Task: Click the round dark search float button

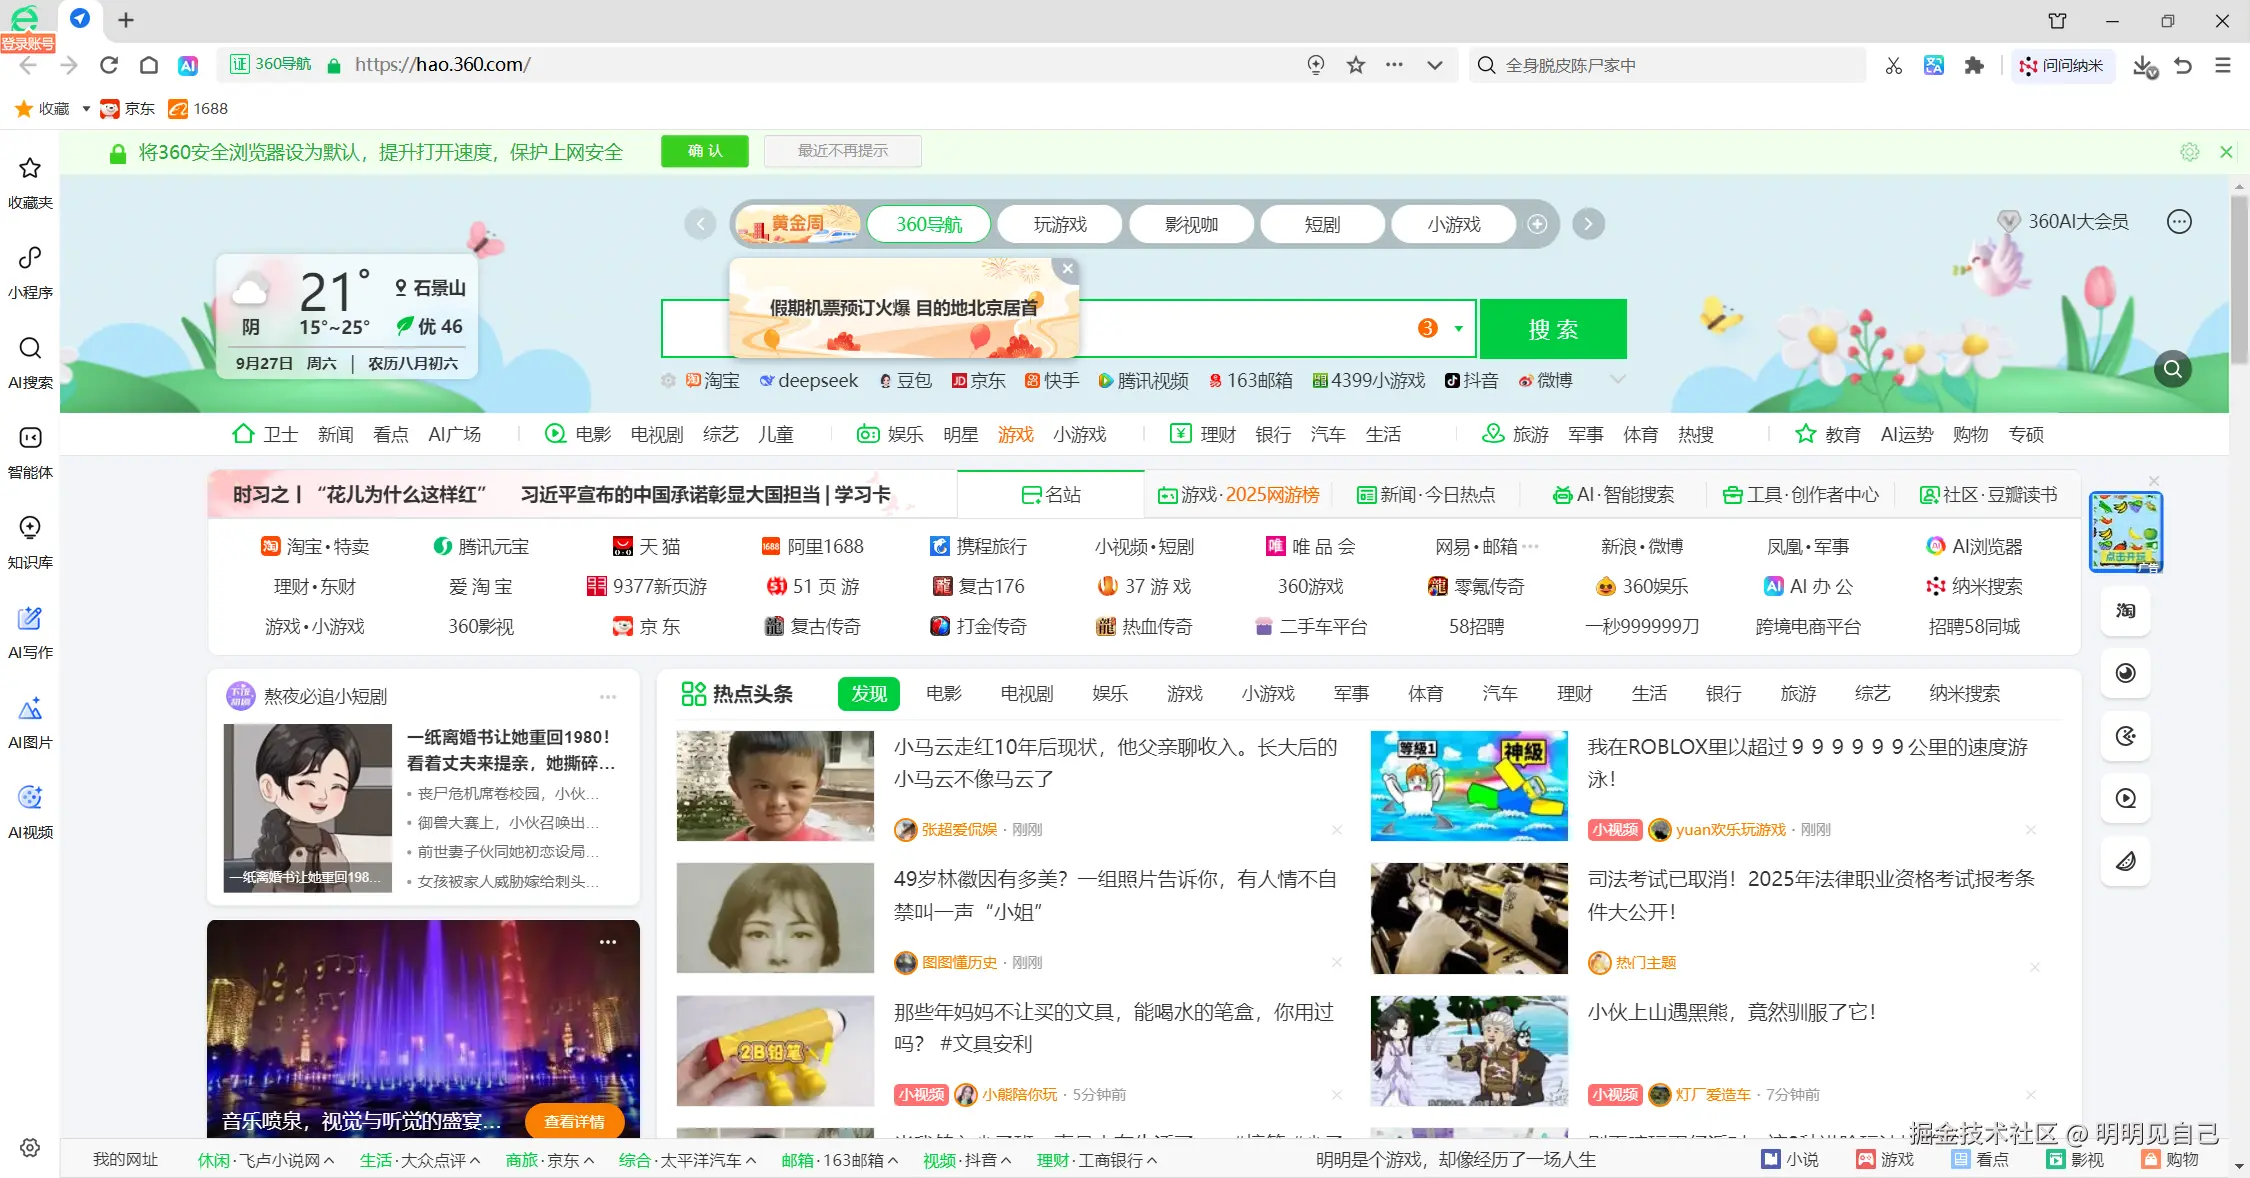Action: (x=2172, y=369)
